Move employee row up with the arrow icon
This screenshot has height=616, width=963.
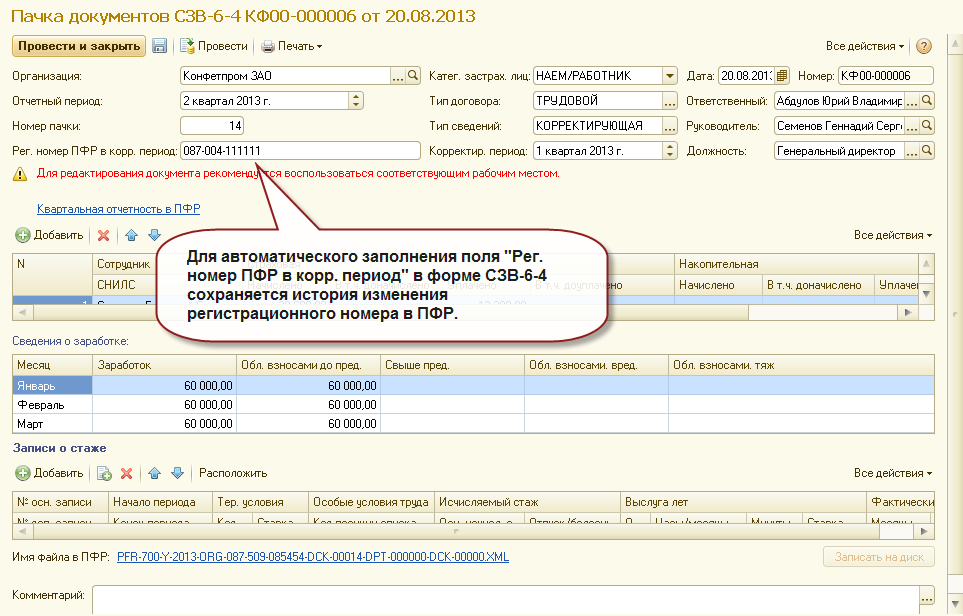(131, 235)
